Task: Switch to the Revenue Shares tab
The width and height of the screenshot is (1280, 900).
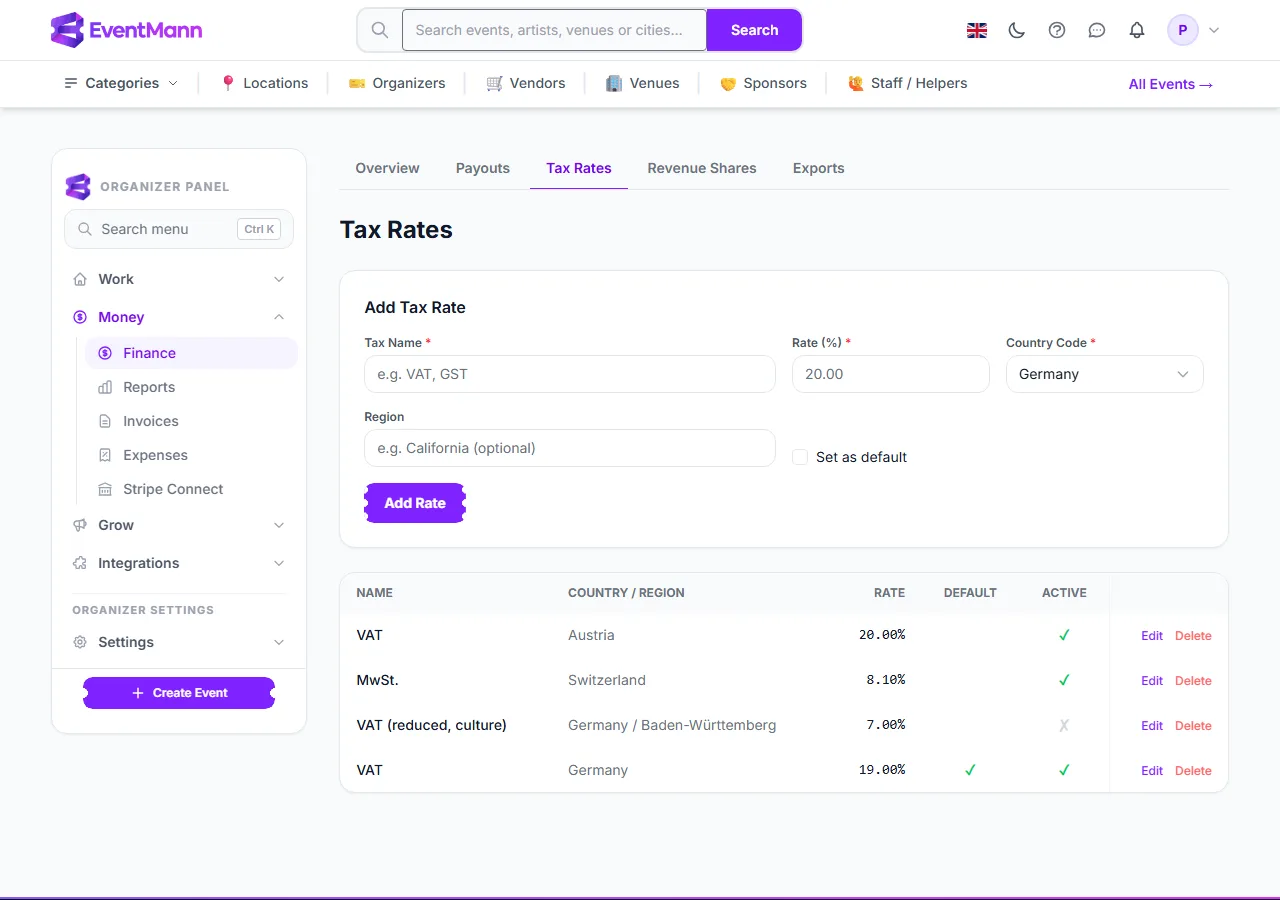Action: click(x=702, y=168)
